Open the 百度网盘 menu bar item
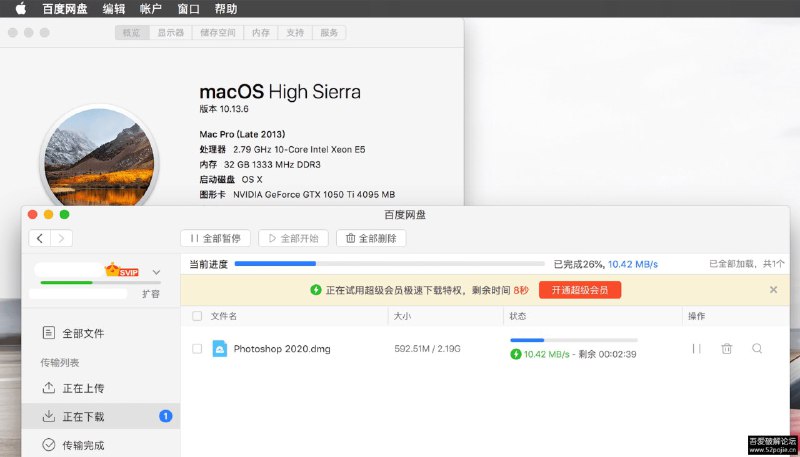This screenshot has height=457, width=800. click(65, 9)
